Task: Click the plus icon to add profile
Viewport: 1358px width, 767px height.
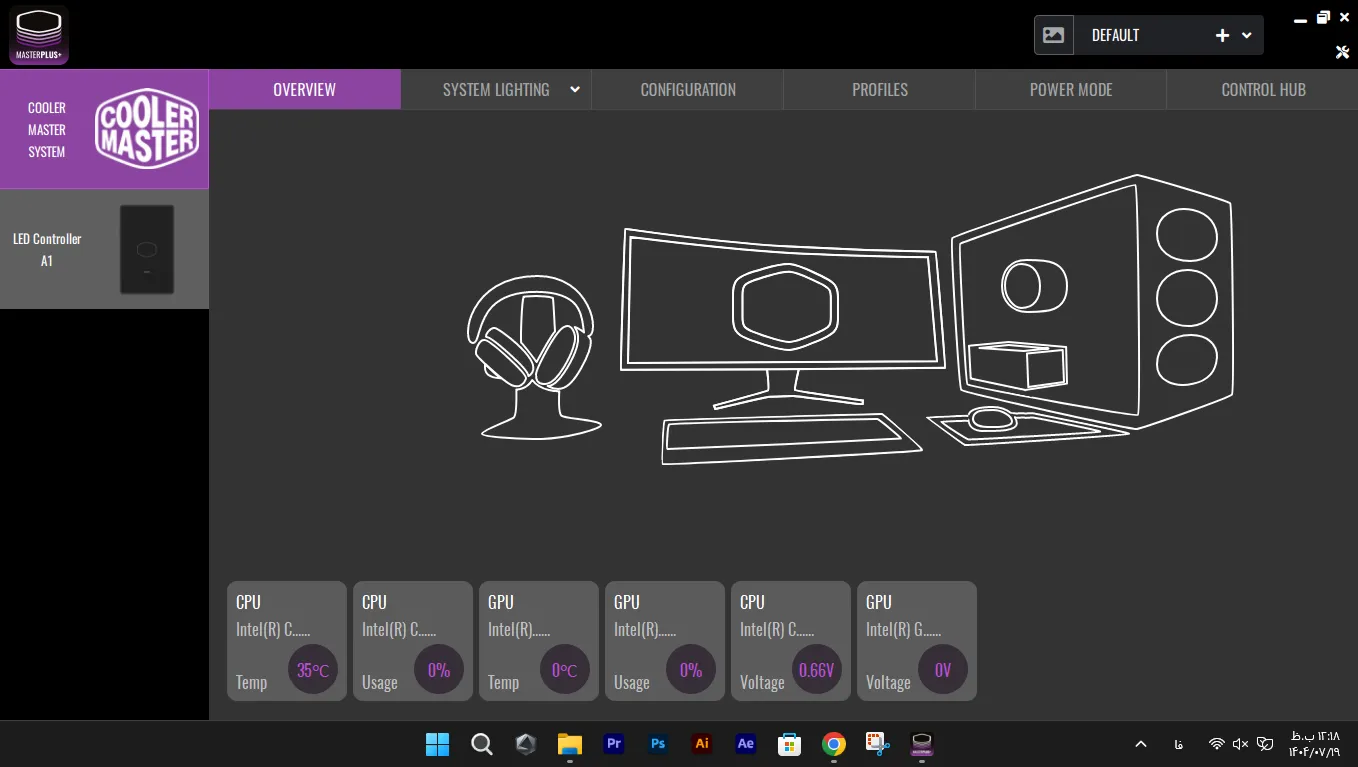Action: pos(1222,35)
